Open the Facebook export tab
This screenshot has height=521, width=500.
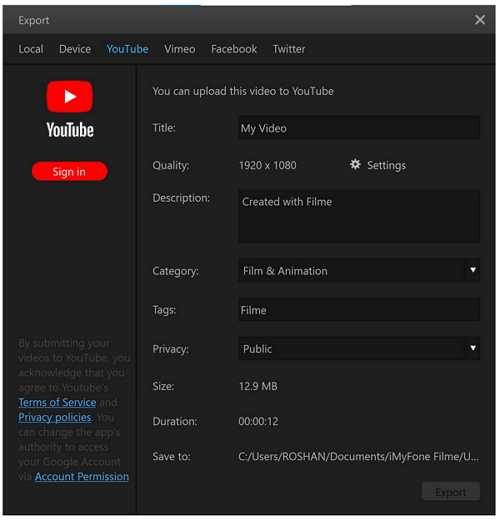(234, 49)
